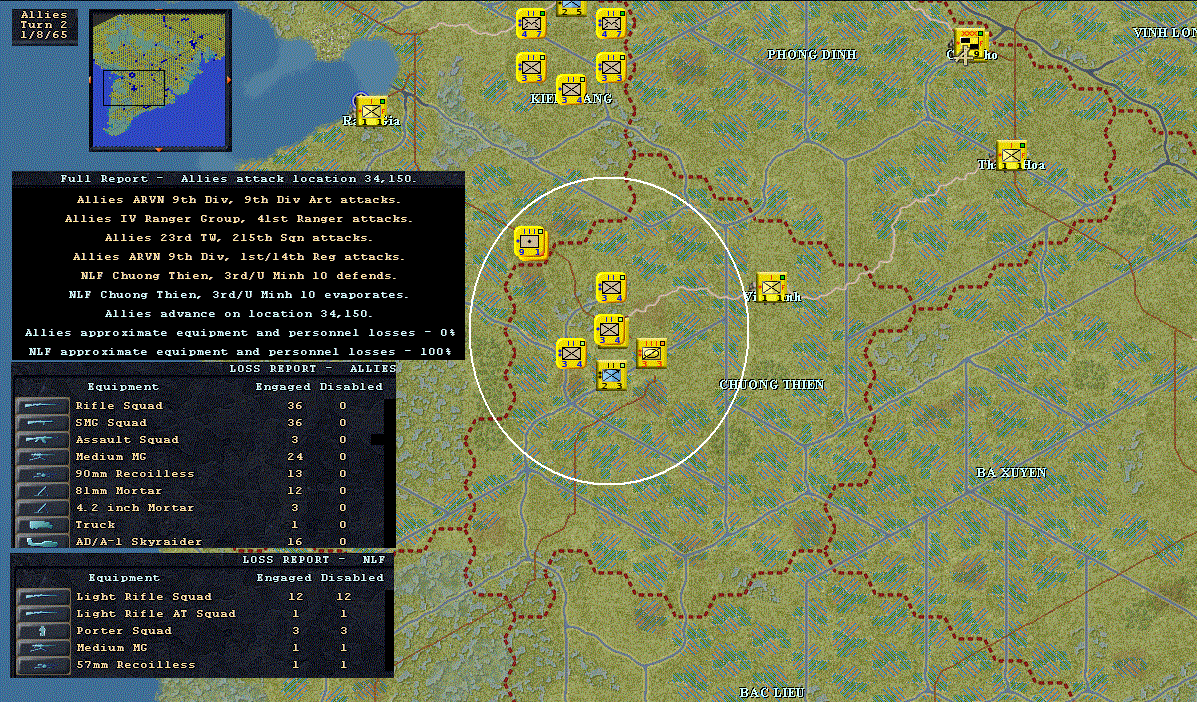Click the Allies Turn 2 date panel

point(44,25)
